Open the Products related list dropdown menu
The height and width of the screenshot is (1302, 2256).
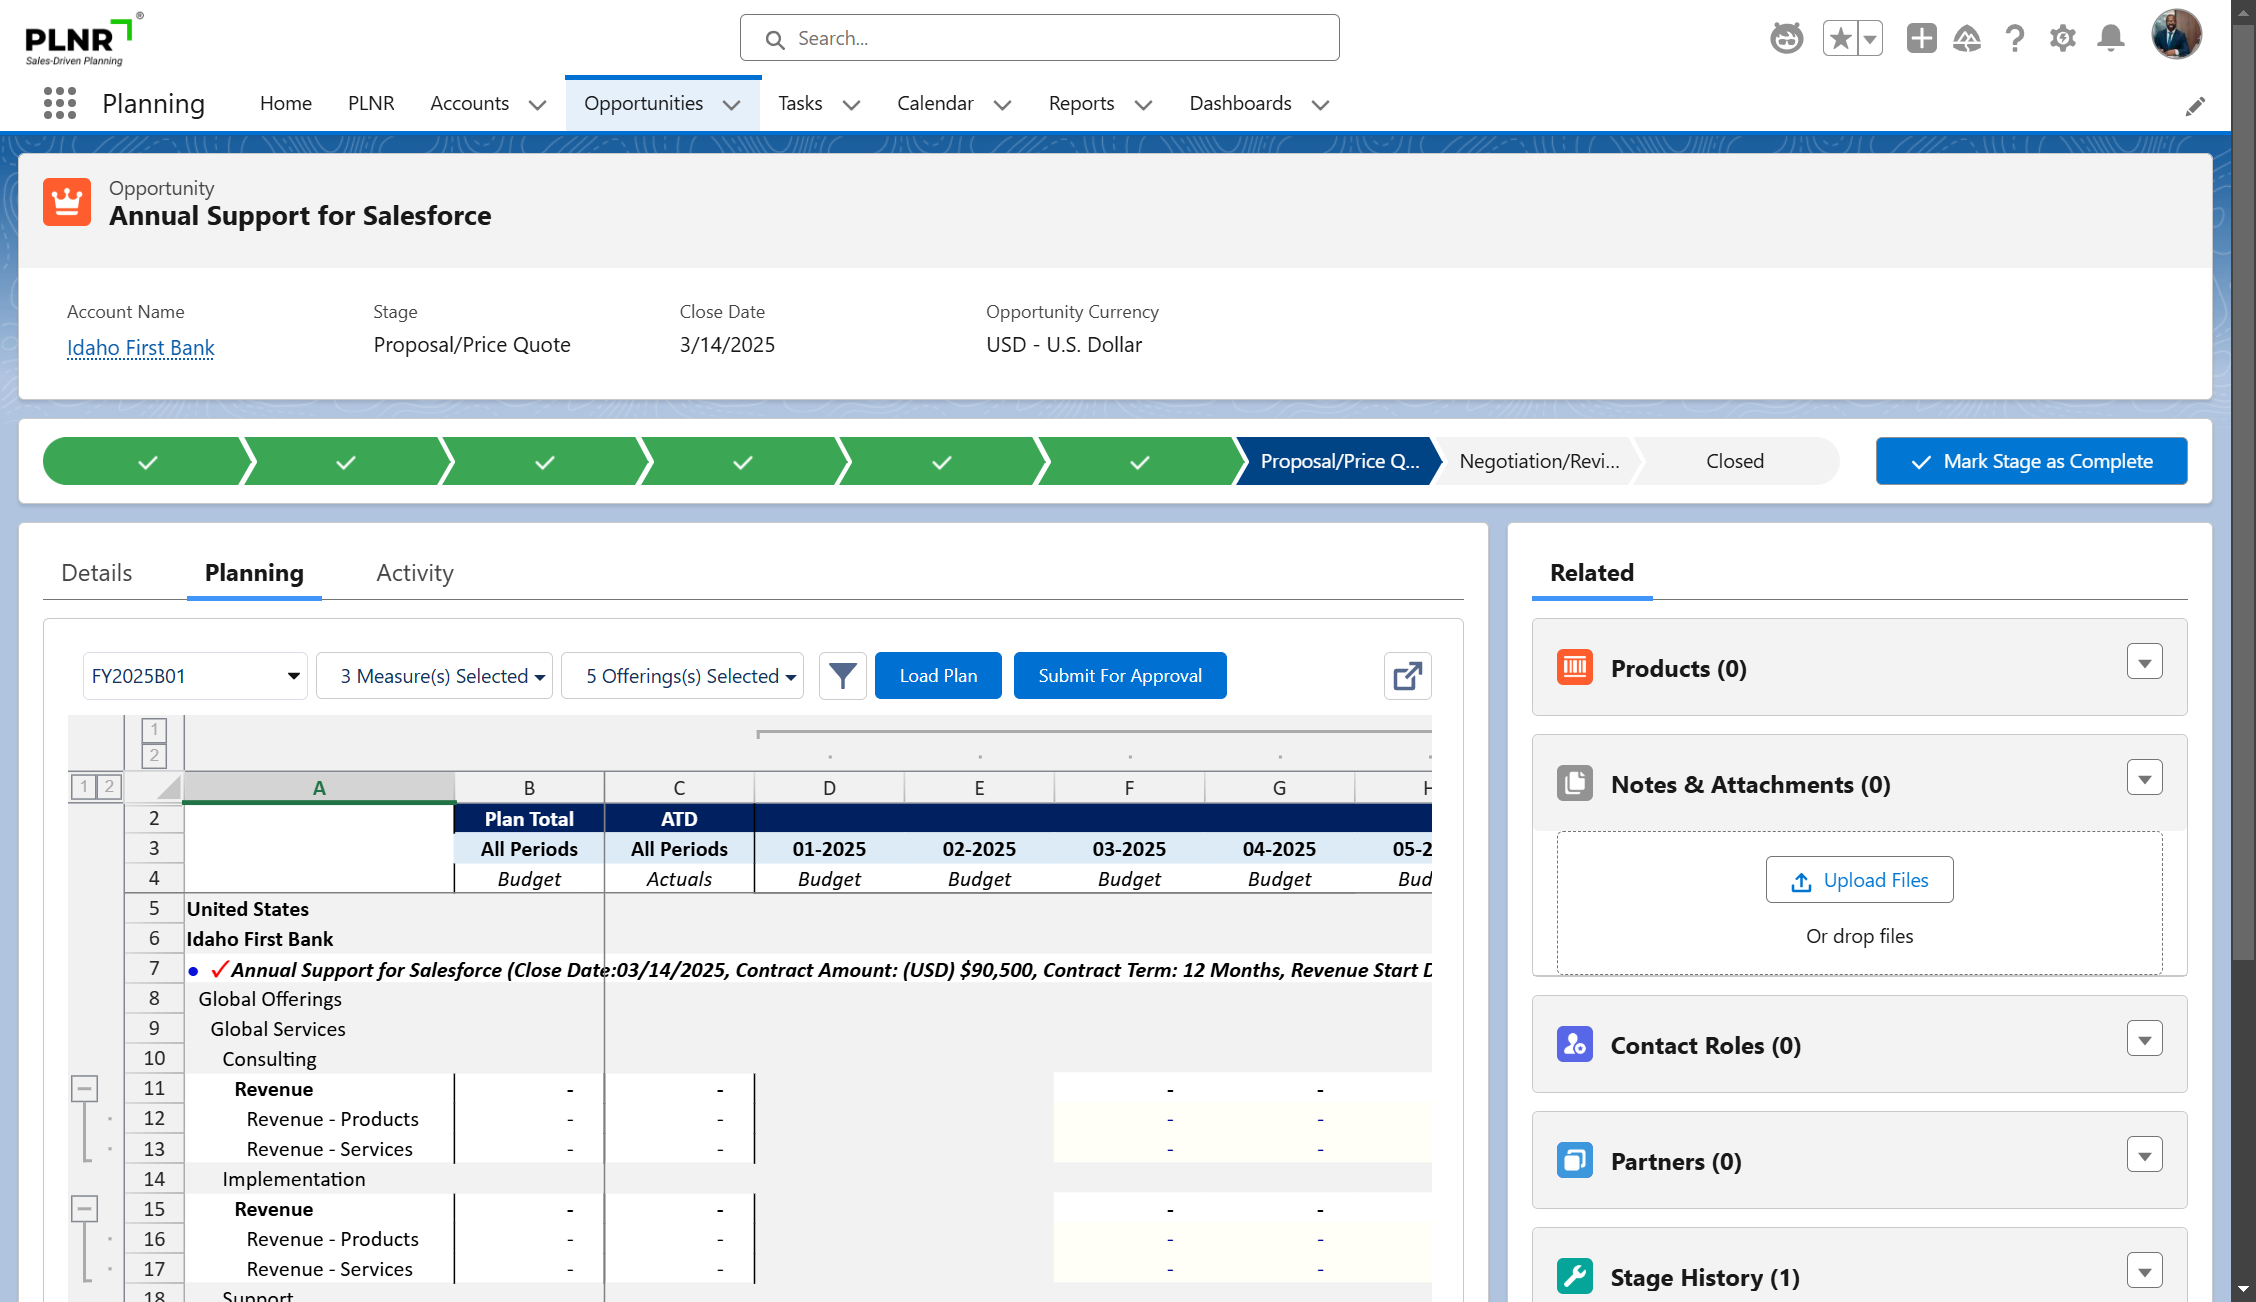[2144, 662]
